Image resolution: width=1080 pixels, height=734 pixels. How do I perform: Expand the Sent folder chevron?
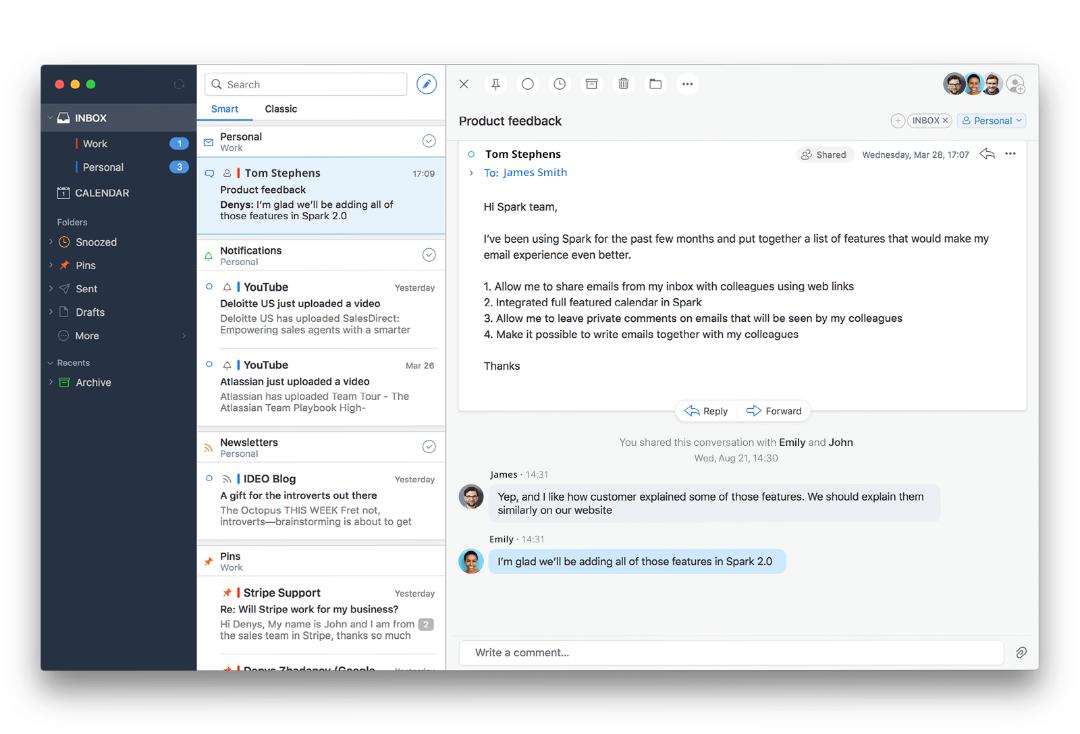click(50, 289)
